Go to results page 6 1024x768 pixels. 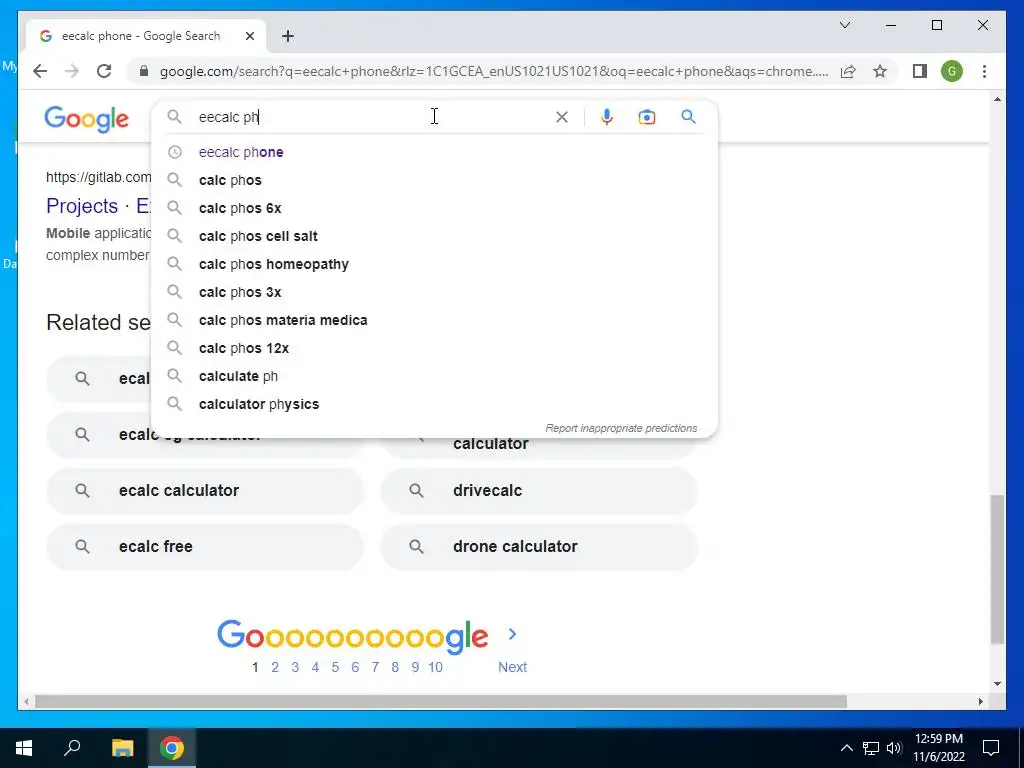coord(355,667)
